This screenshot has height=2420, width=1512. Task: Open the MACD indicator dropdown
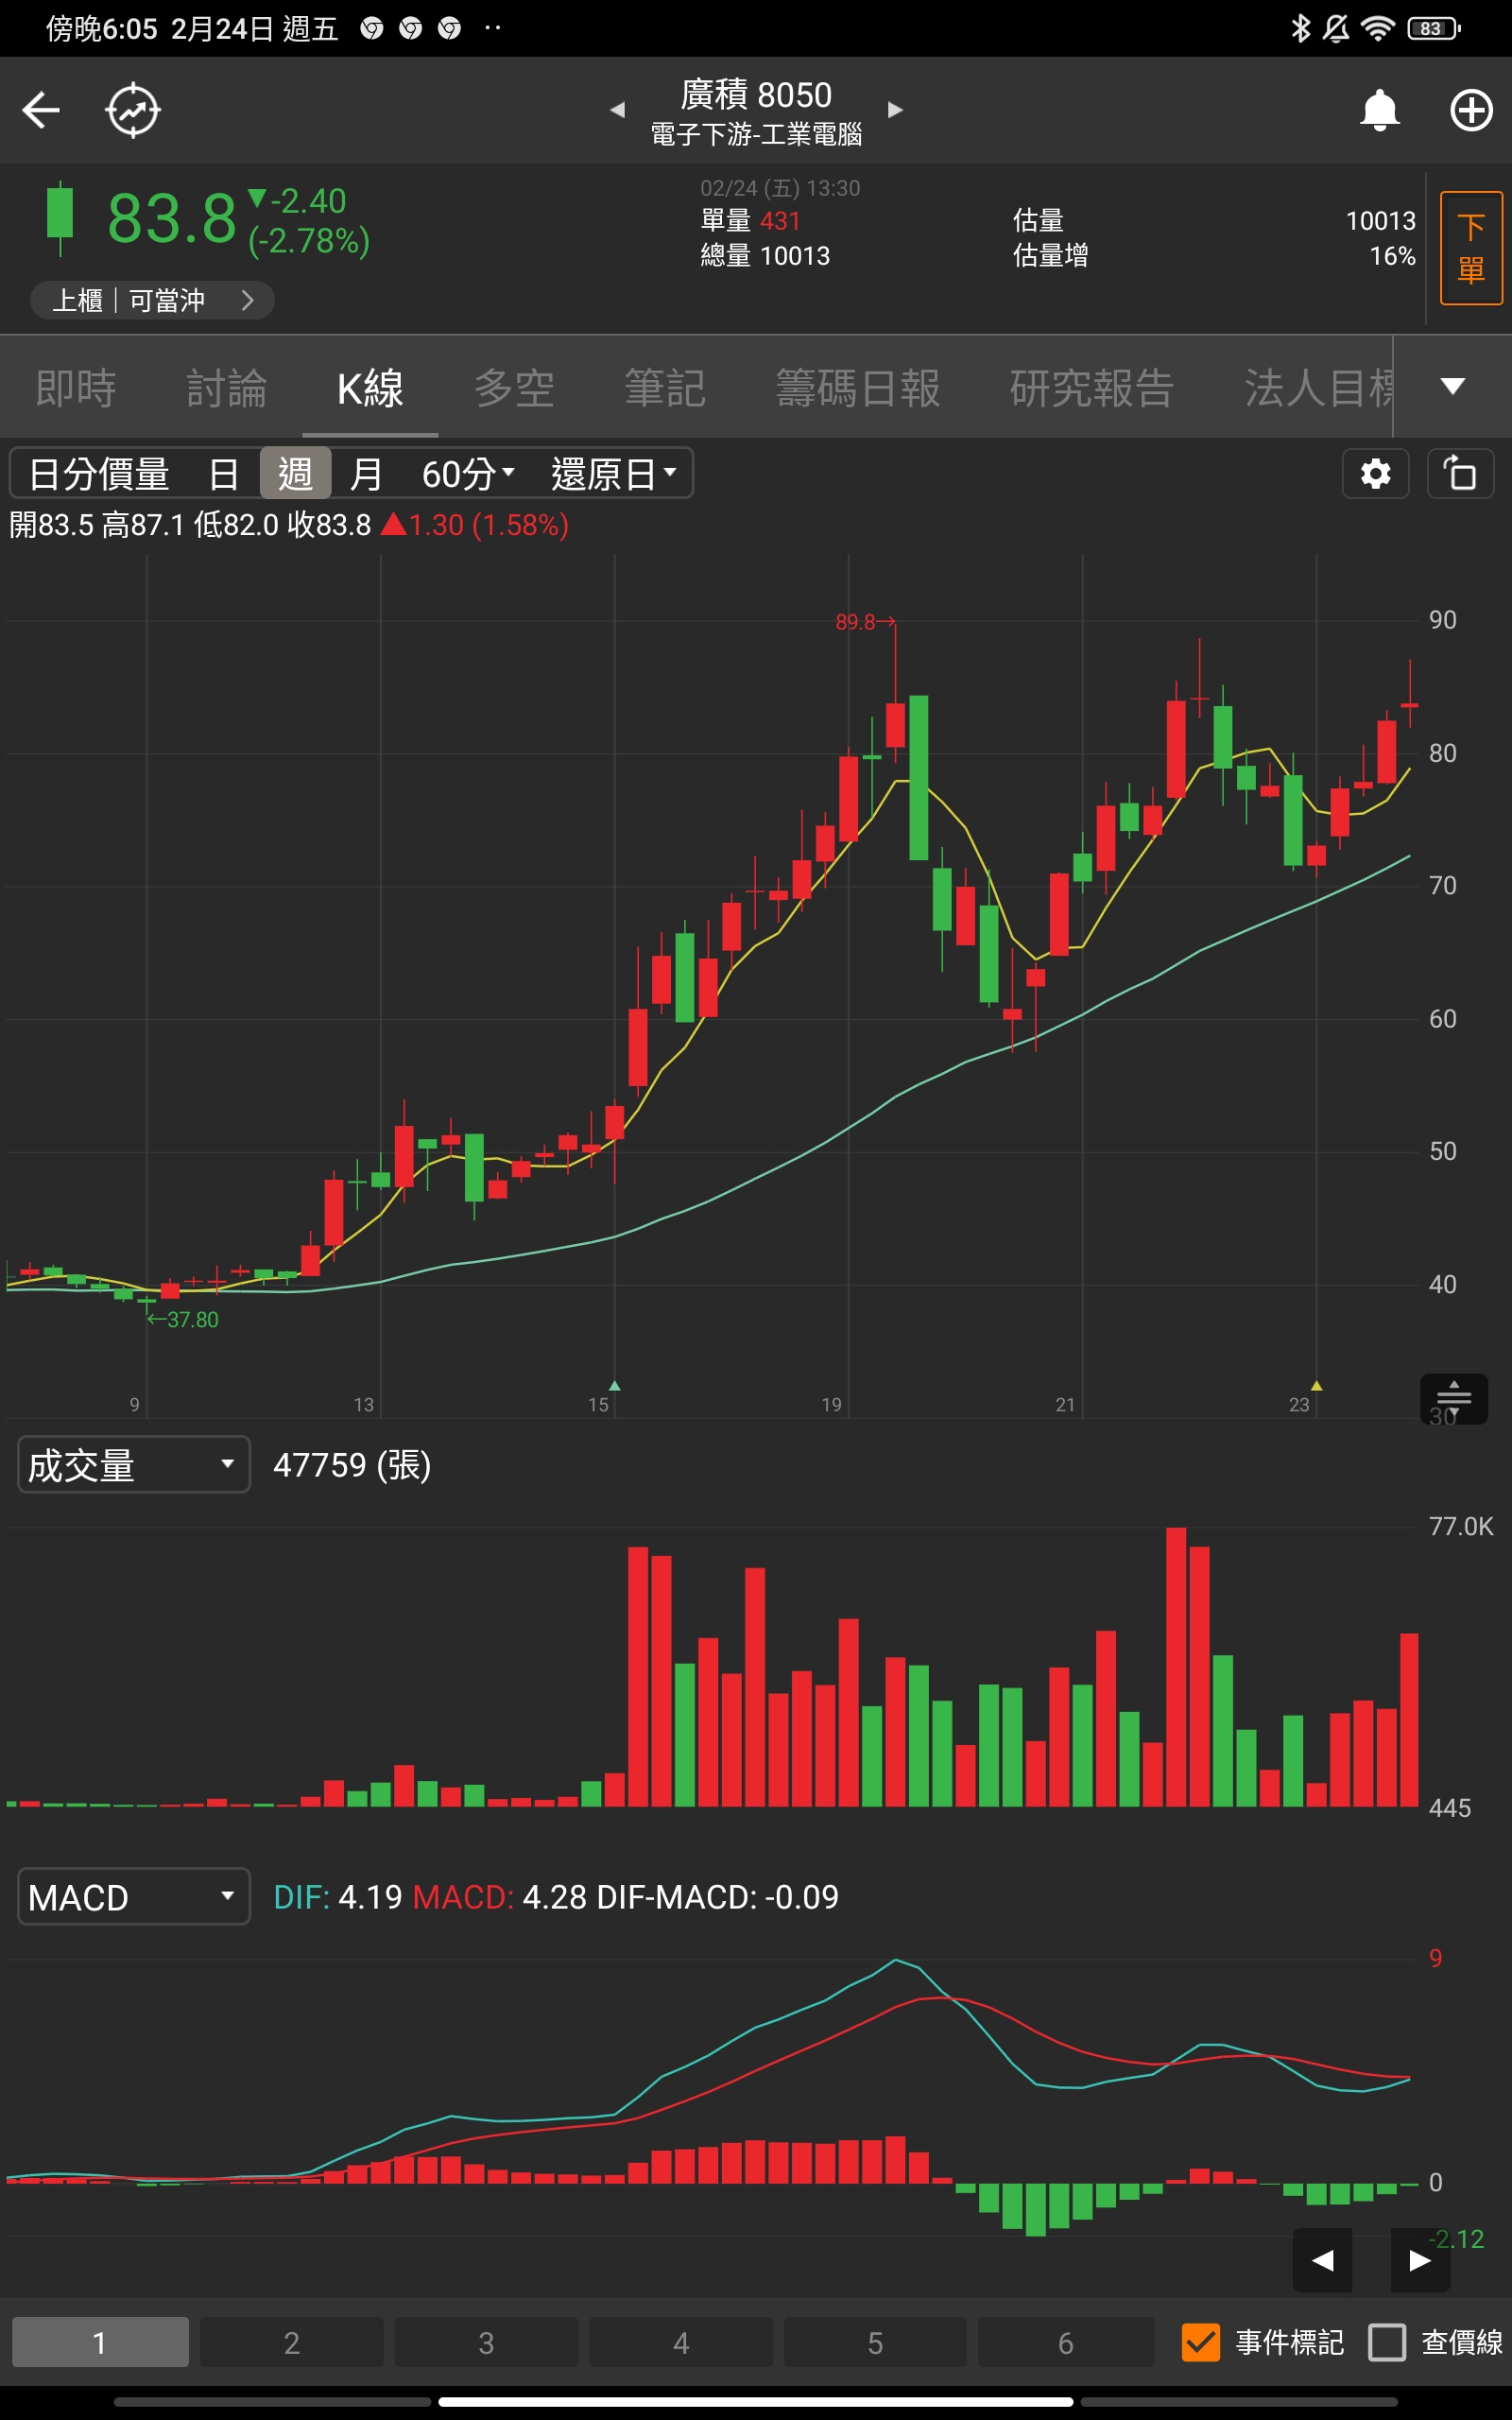(133, 1897)
